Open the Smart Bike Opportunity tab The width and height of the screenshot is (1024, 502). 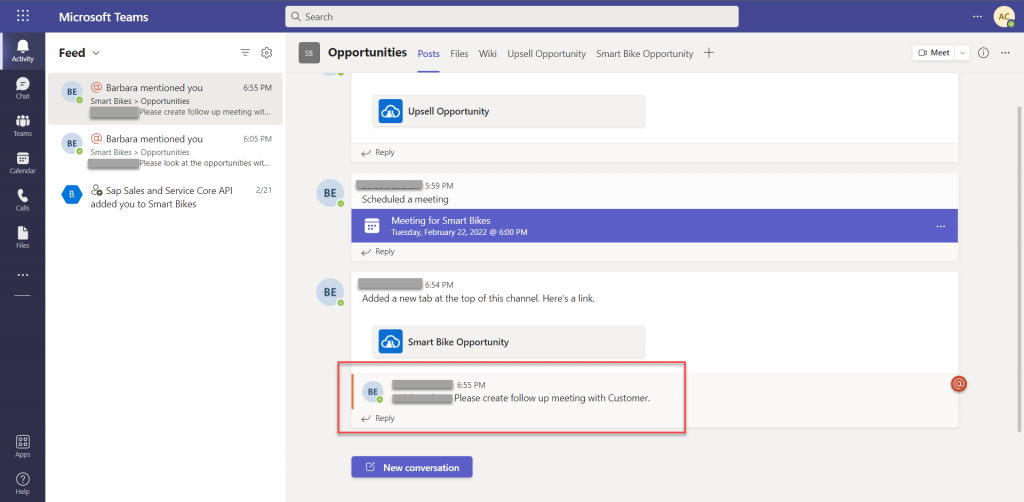[645, 54]
